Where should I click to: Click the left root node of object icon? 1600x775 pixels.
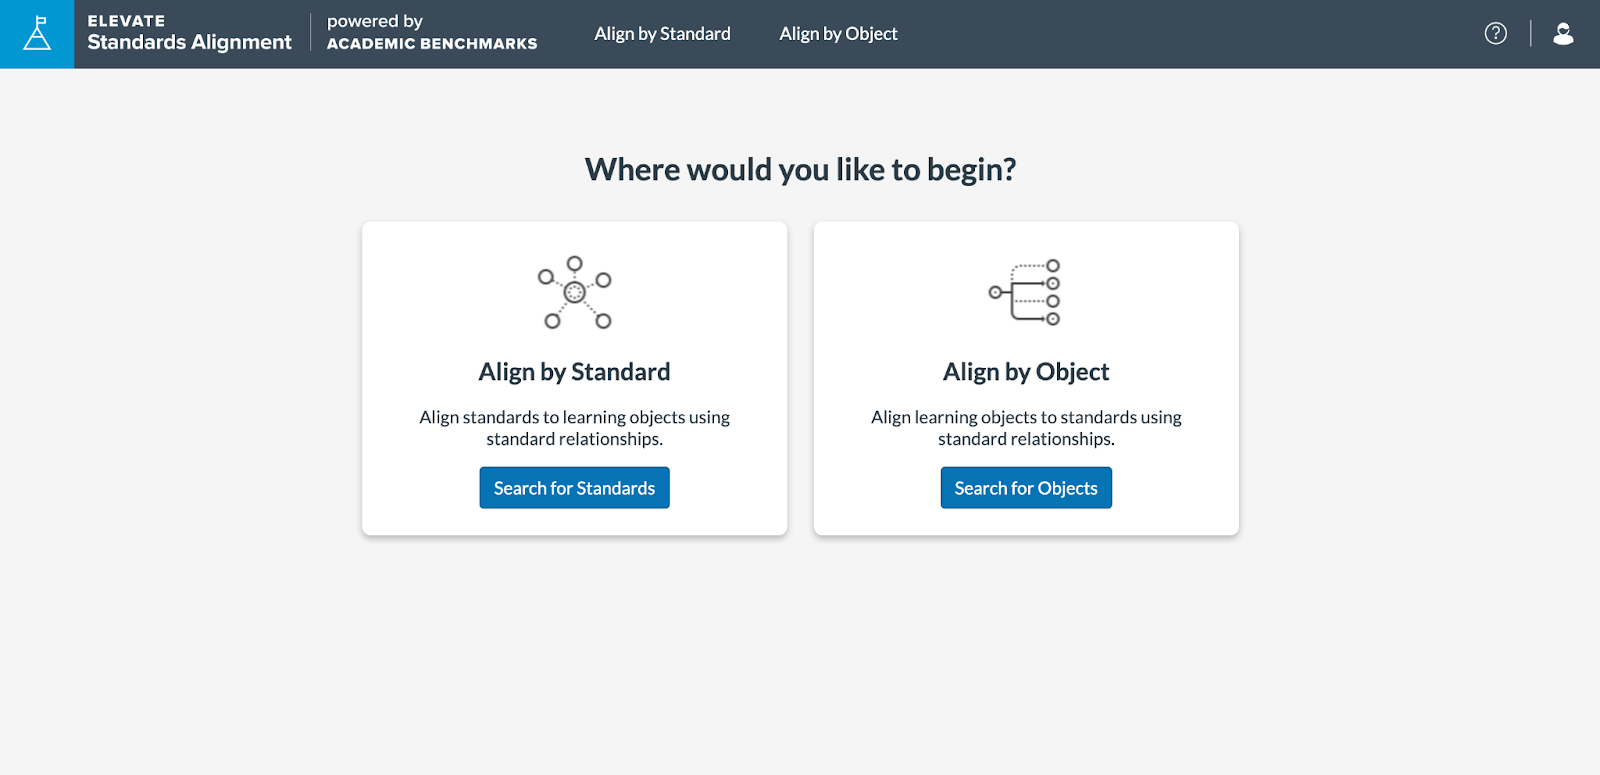995,292
